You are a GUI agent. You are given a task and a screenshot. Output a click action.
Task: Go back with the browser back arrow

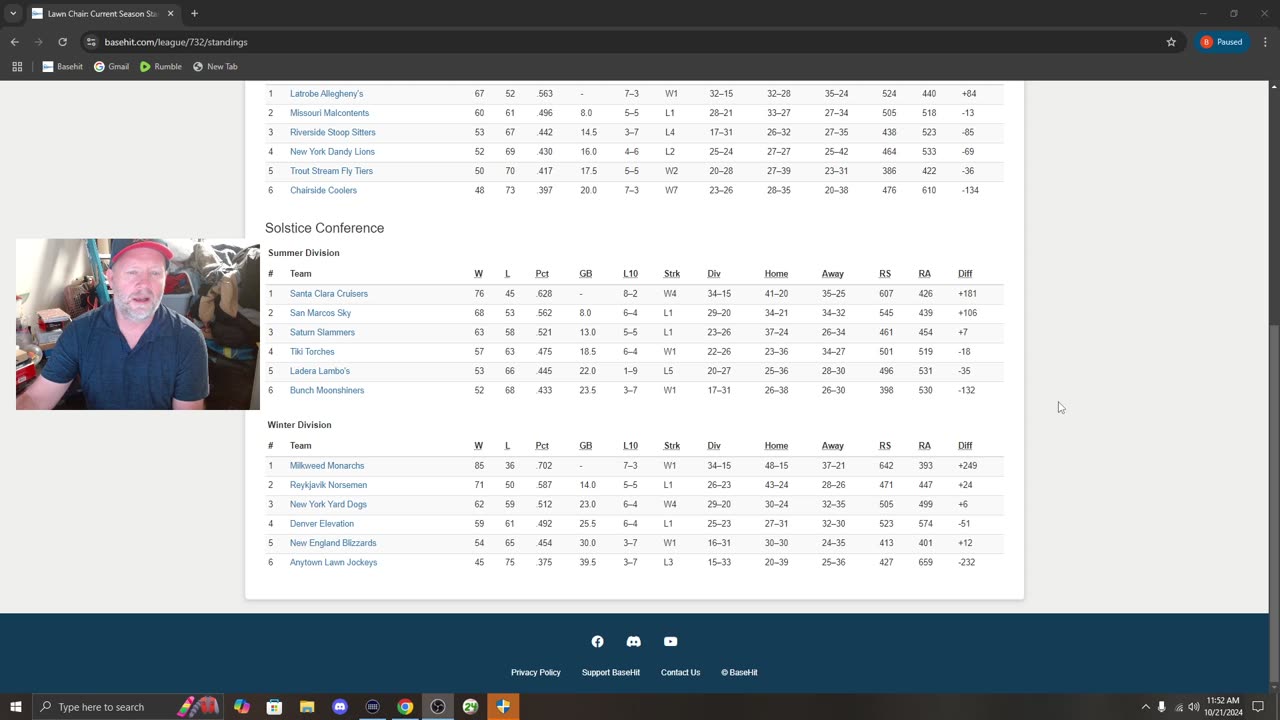click(15, 42)
